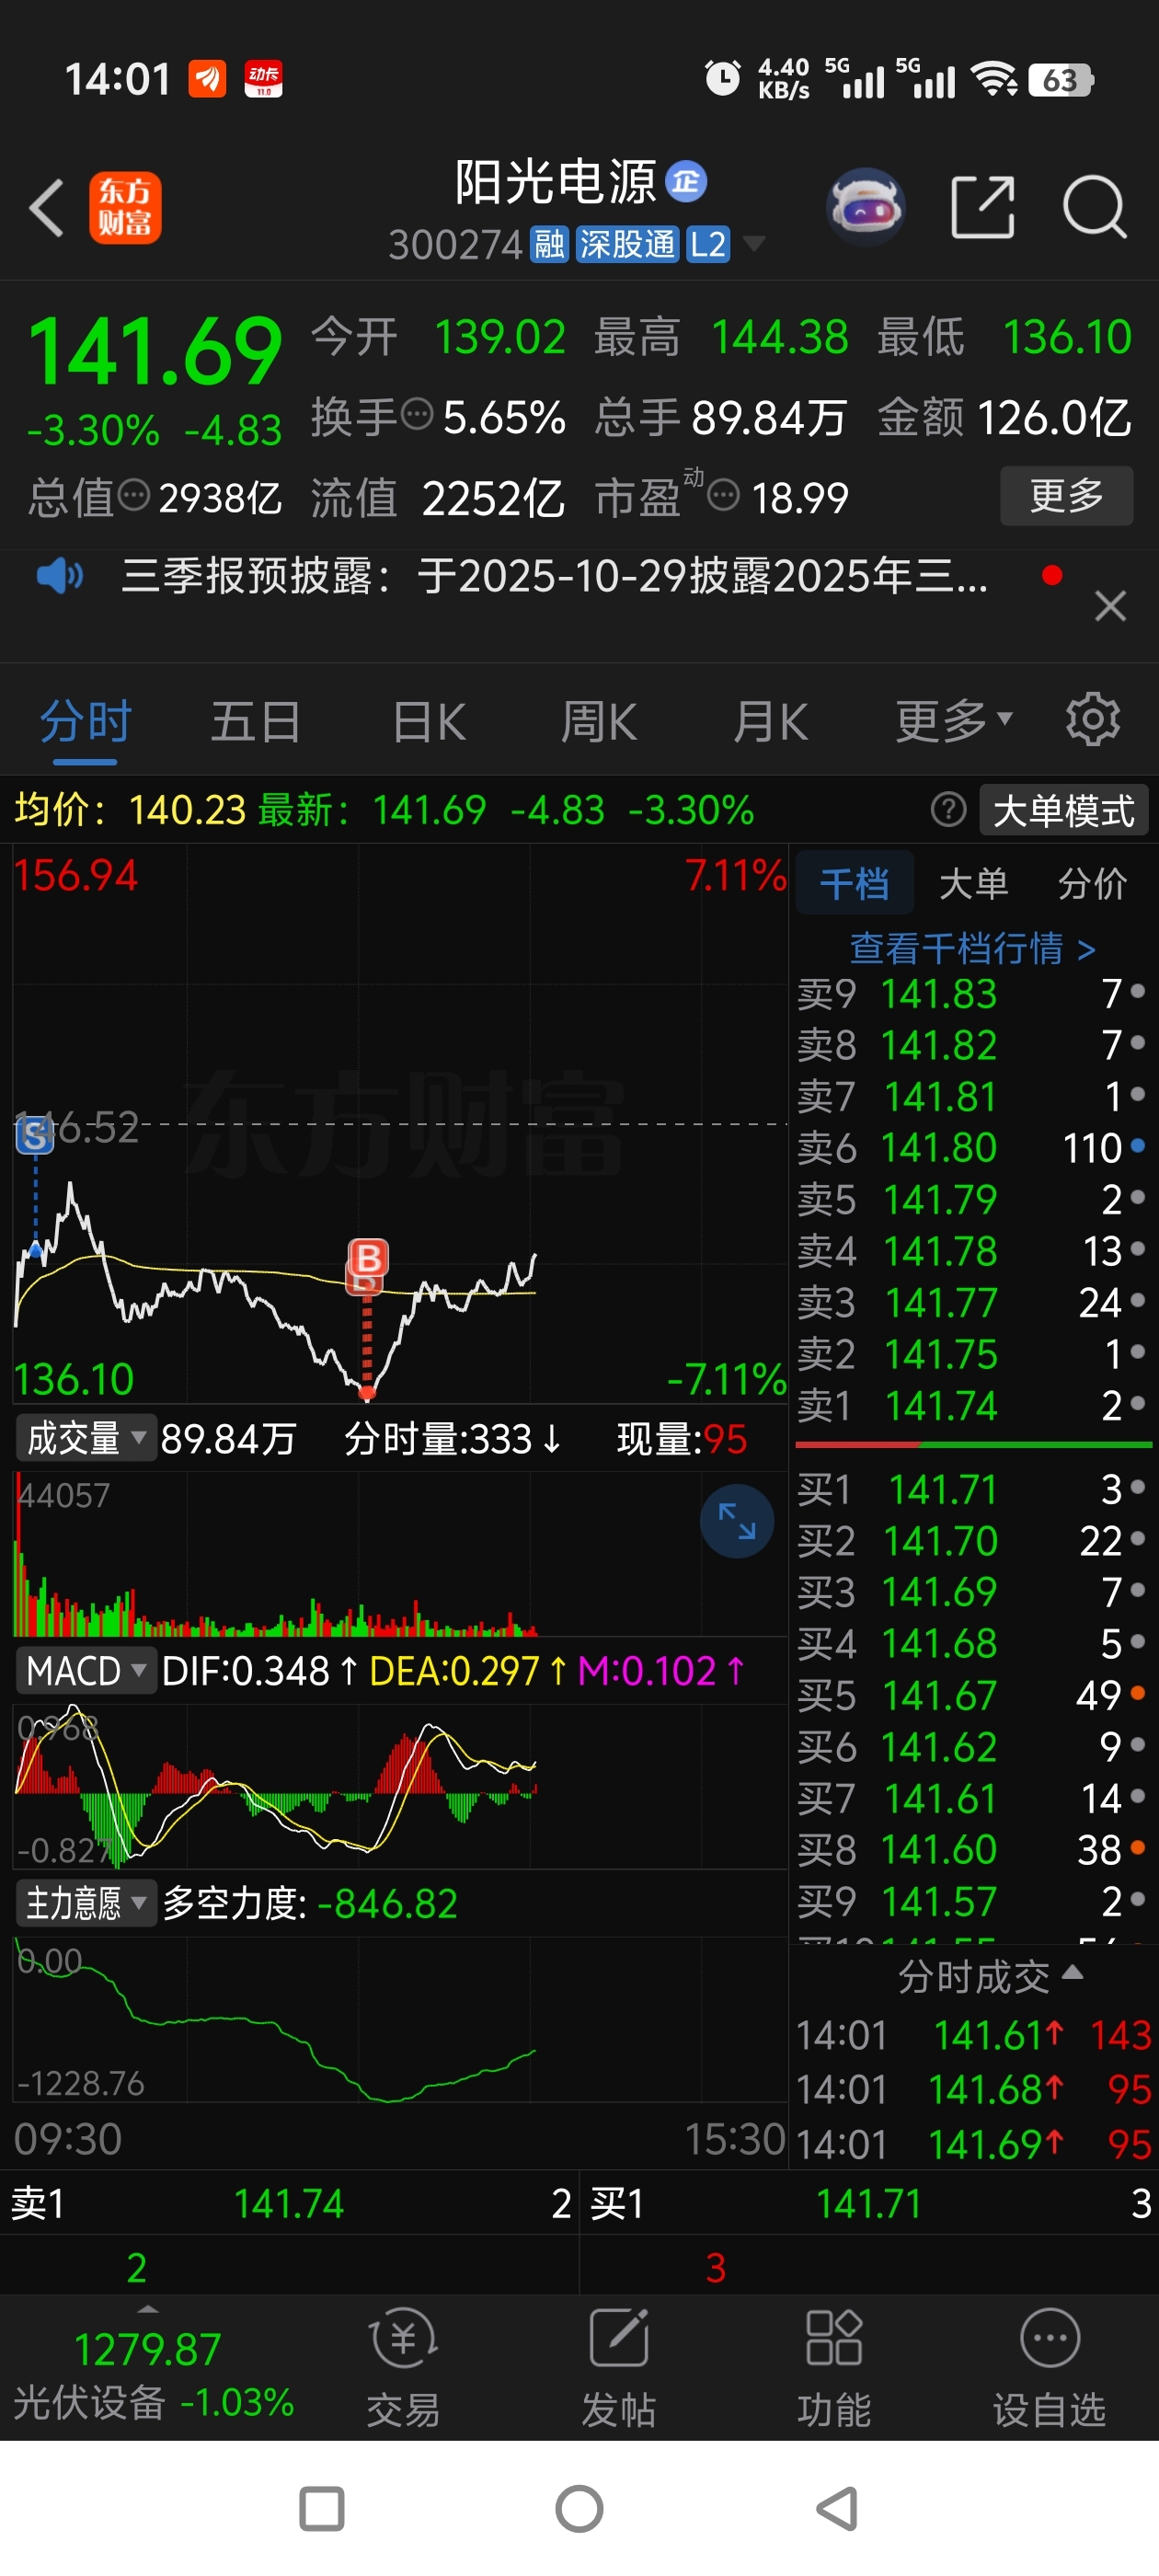
Task: Tap the back arrow icon
Action: click(x=47, y=208)
